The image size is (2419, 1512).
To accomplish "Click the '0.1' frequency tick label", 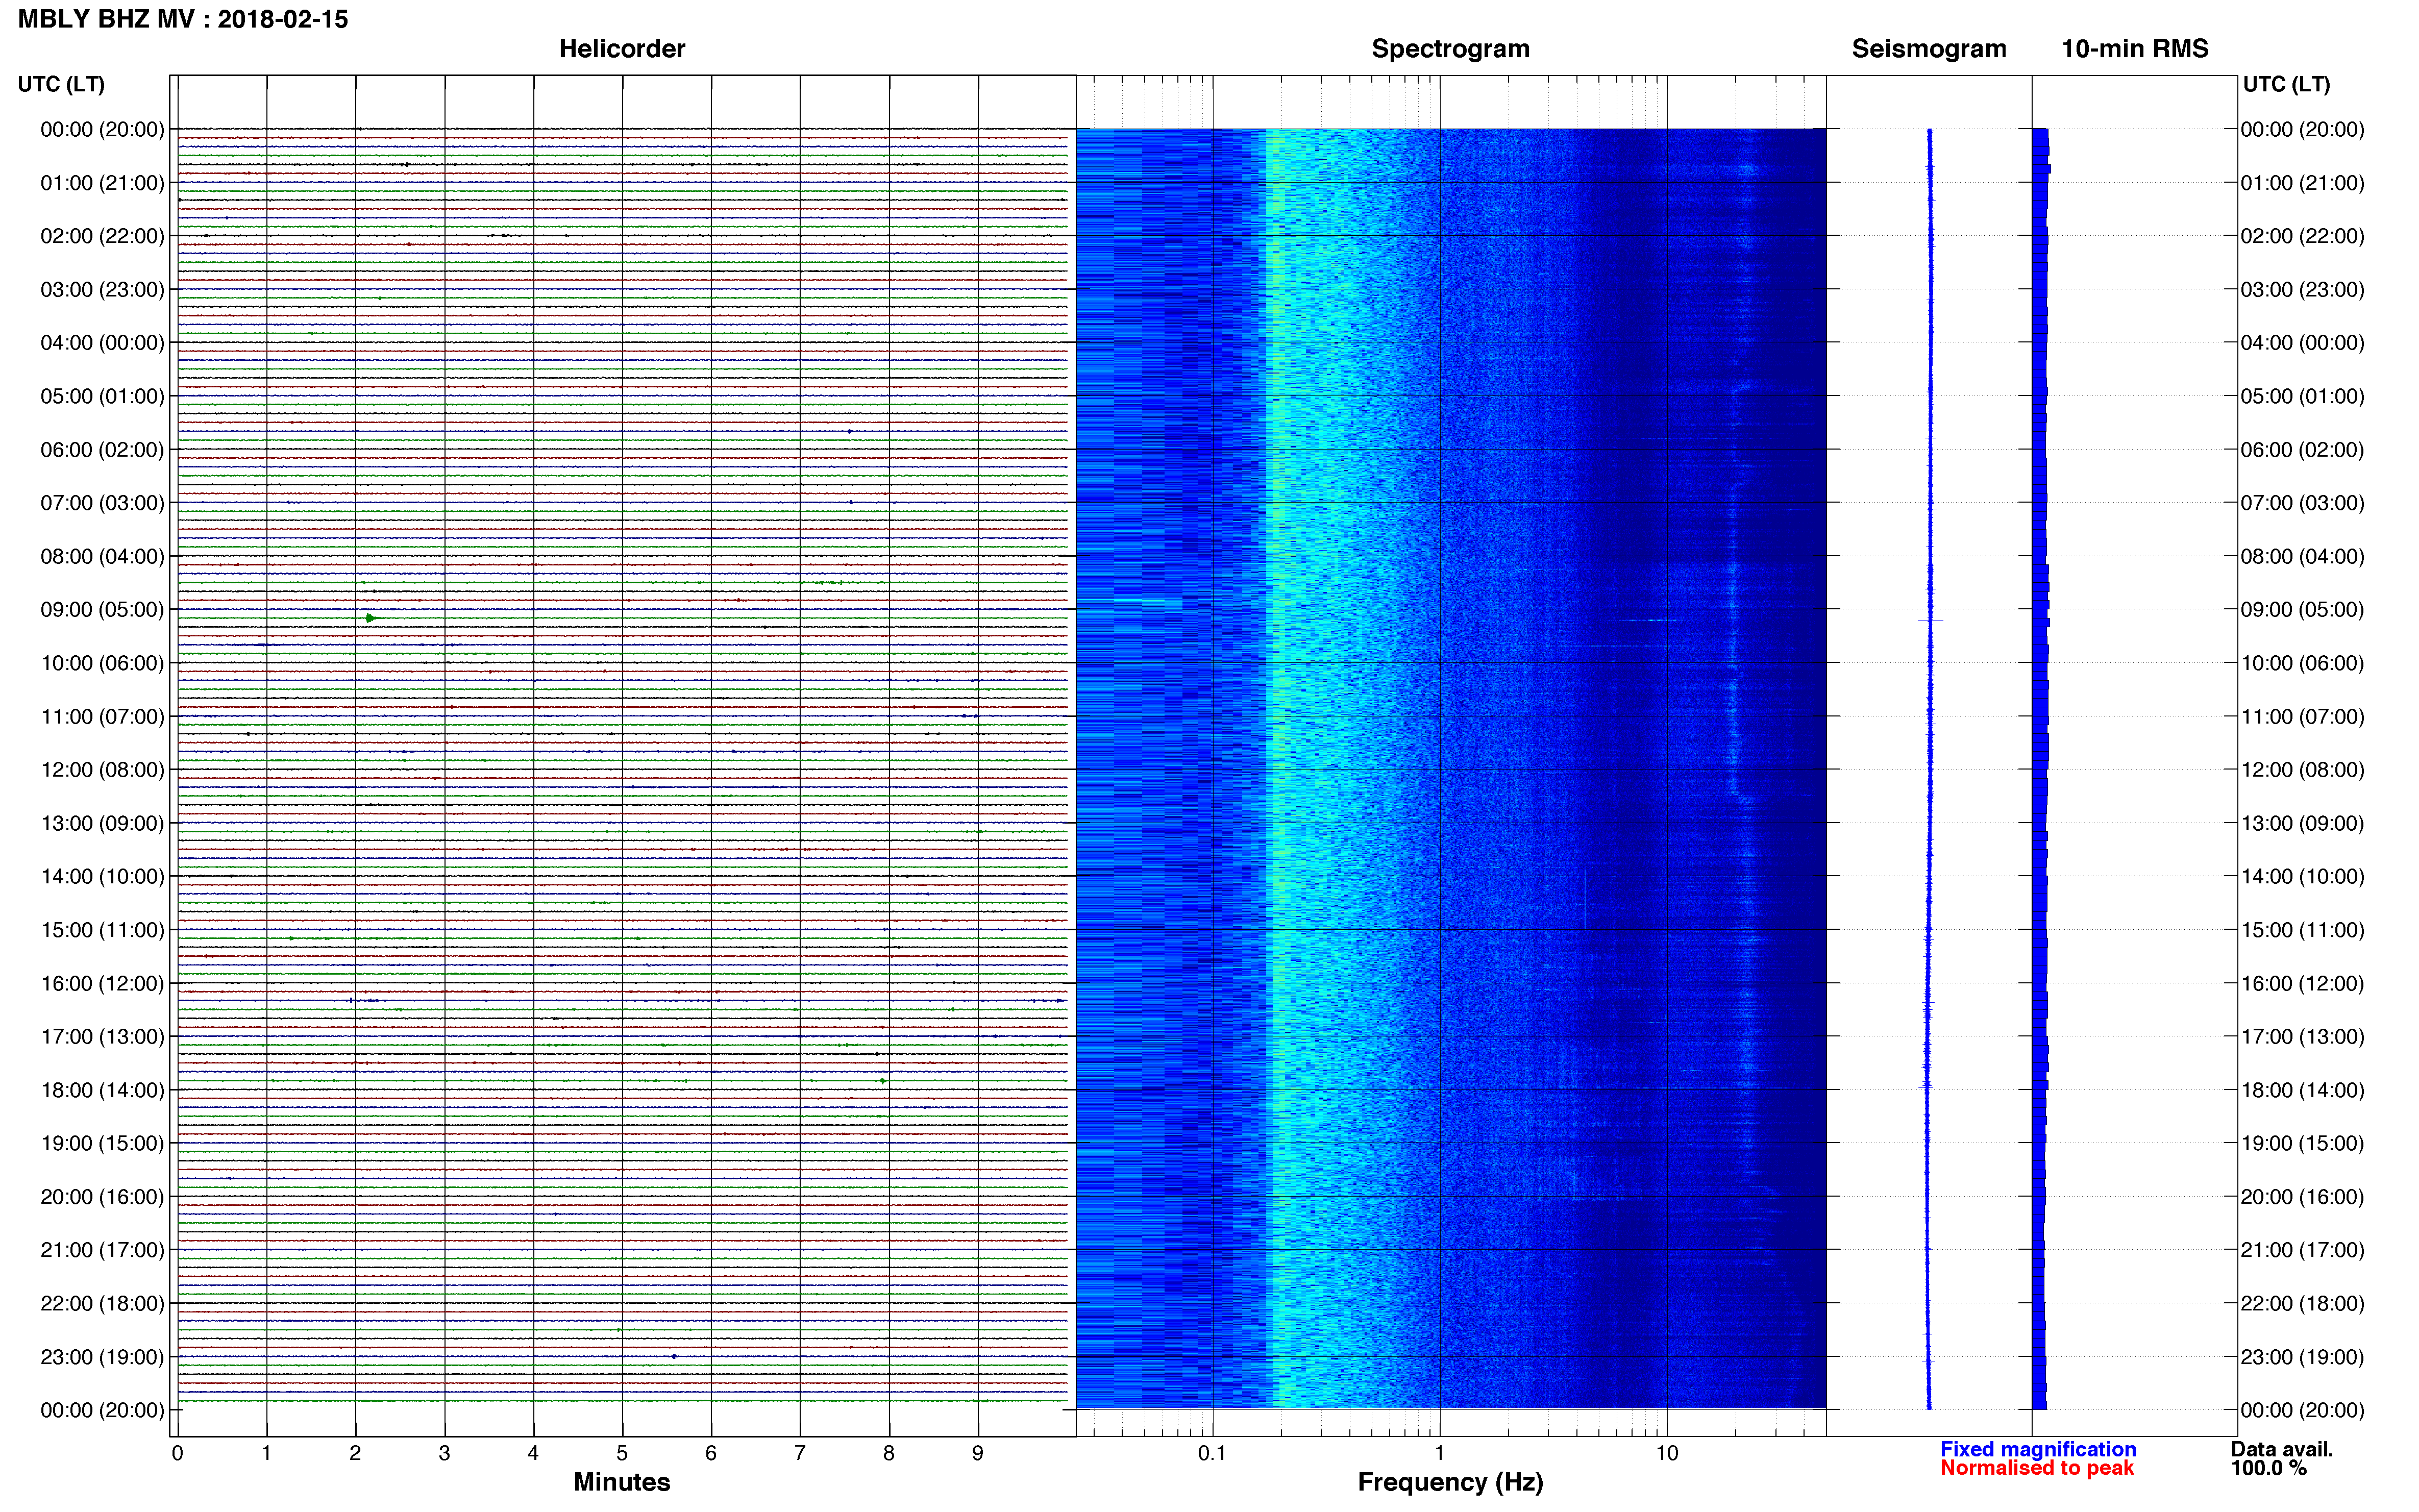I will (1212, 1453).
